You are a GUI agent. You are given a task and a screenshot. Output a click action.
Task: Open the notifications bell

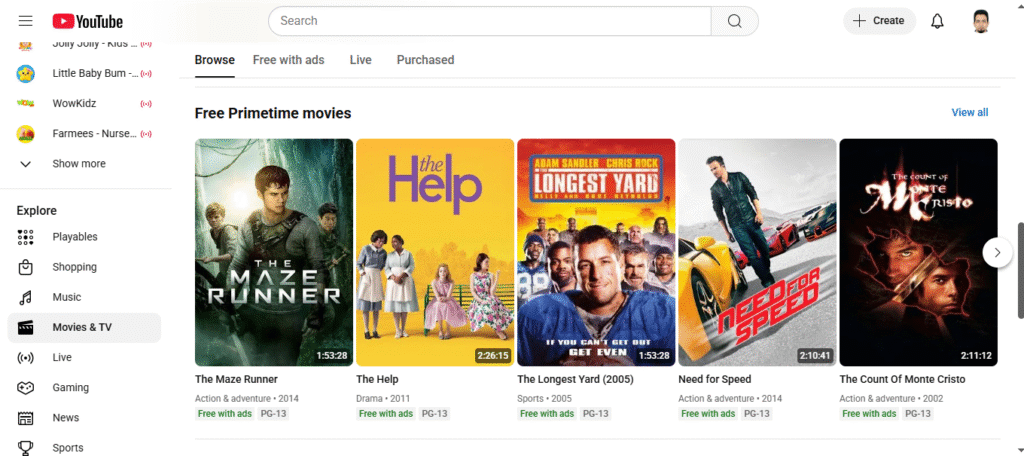pos(937,21)
